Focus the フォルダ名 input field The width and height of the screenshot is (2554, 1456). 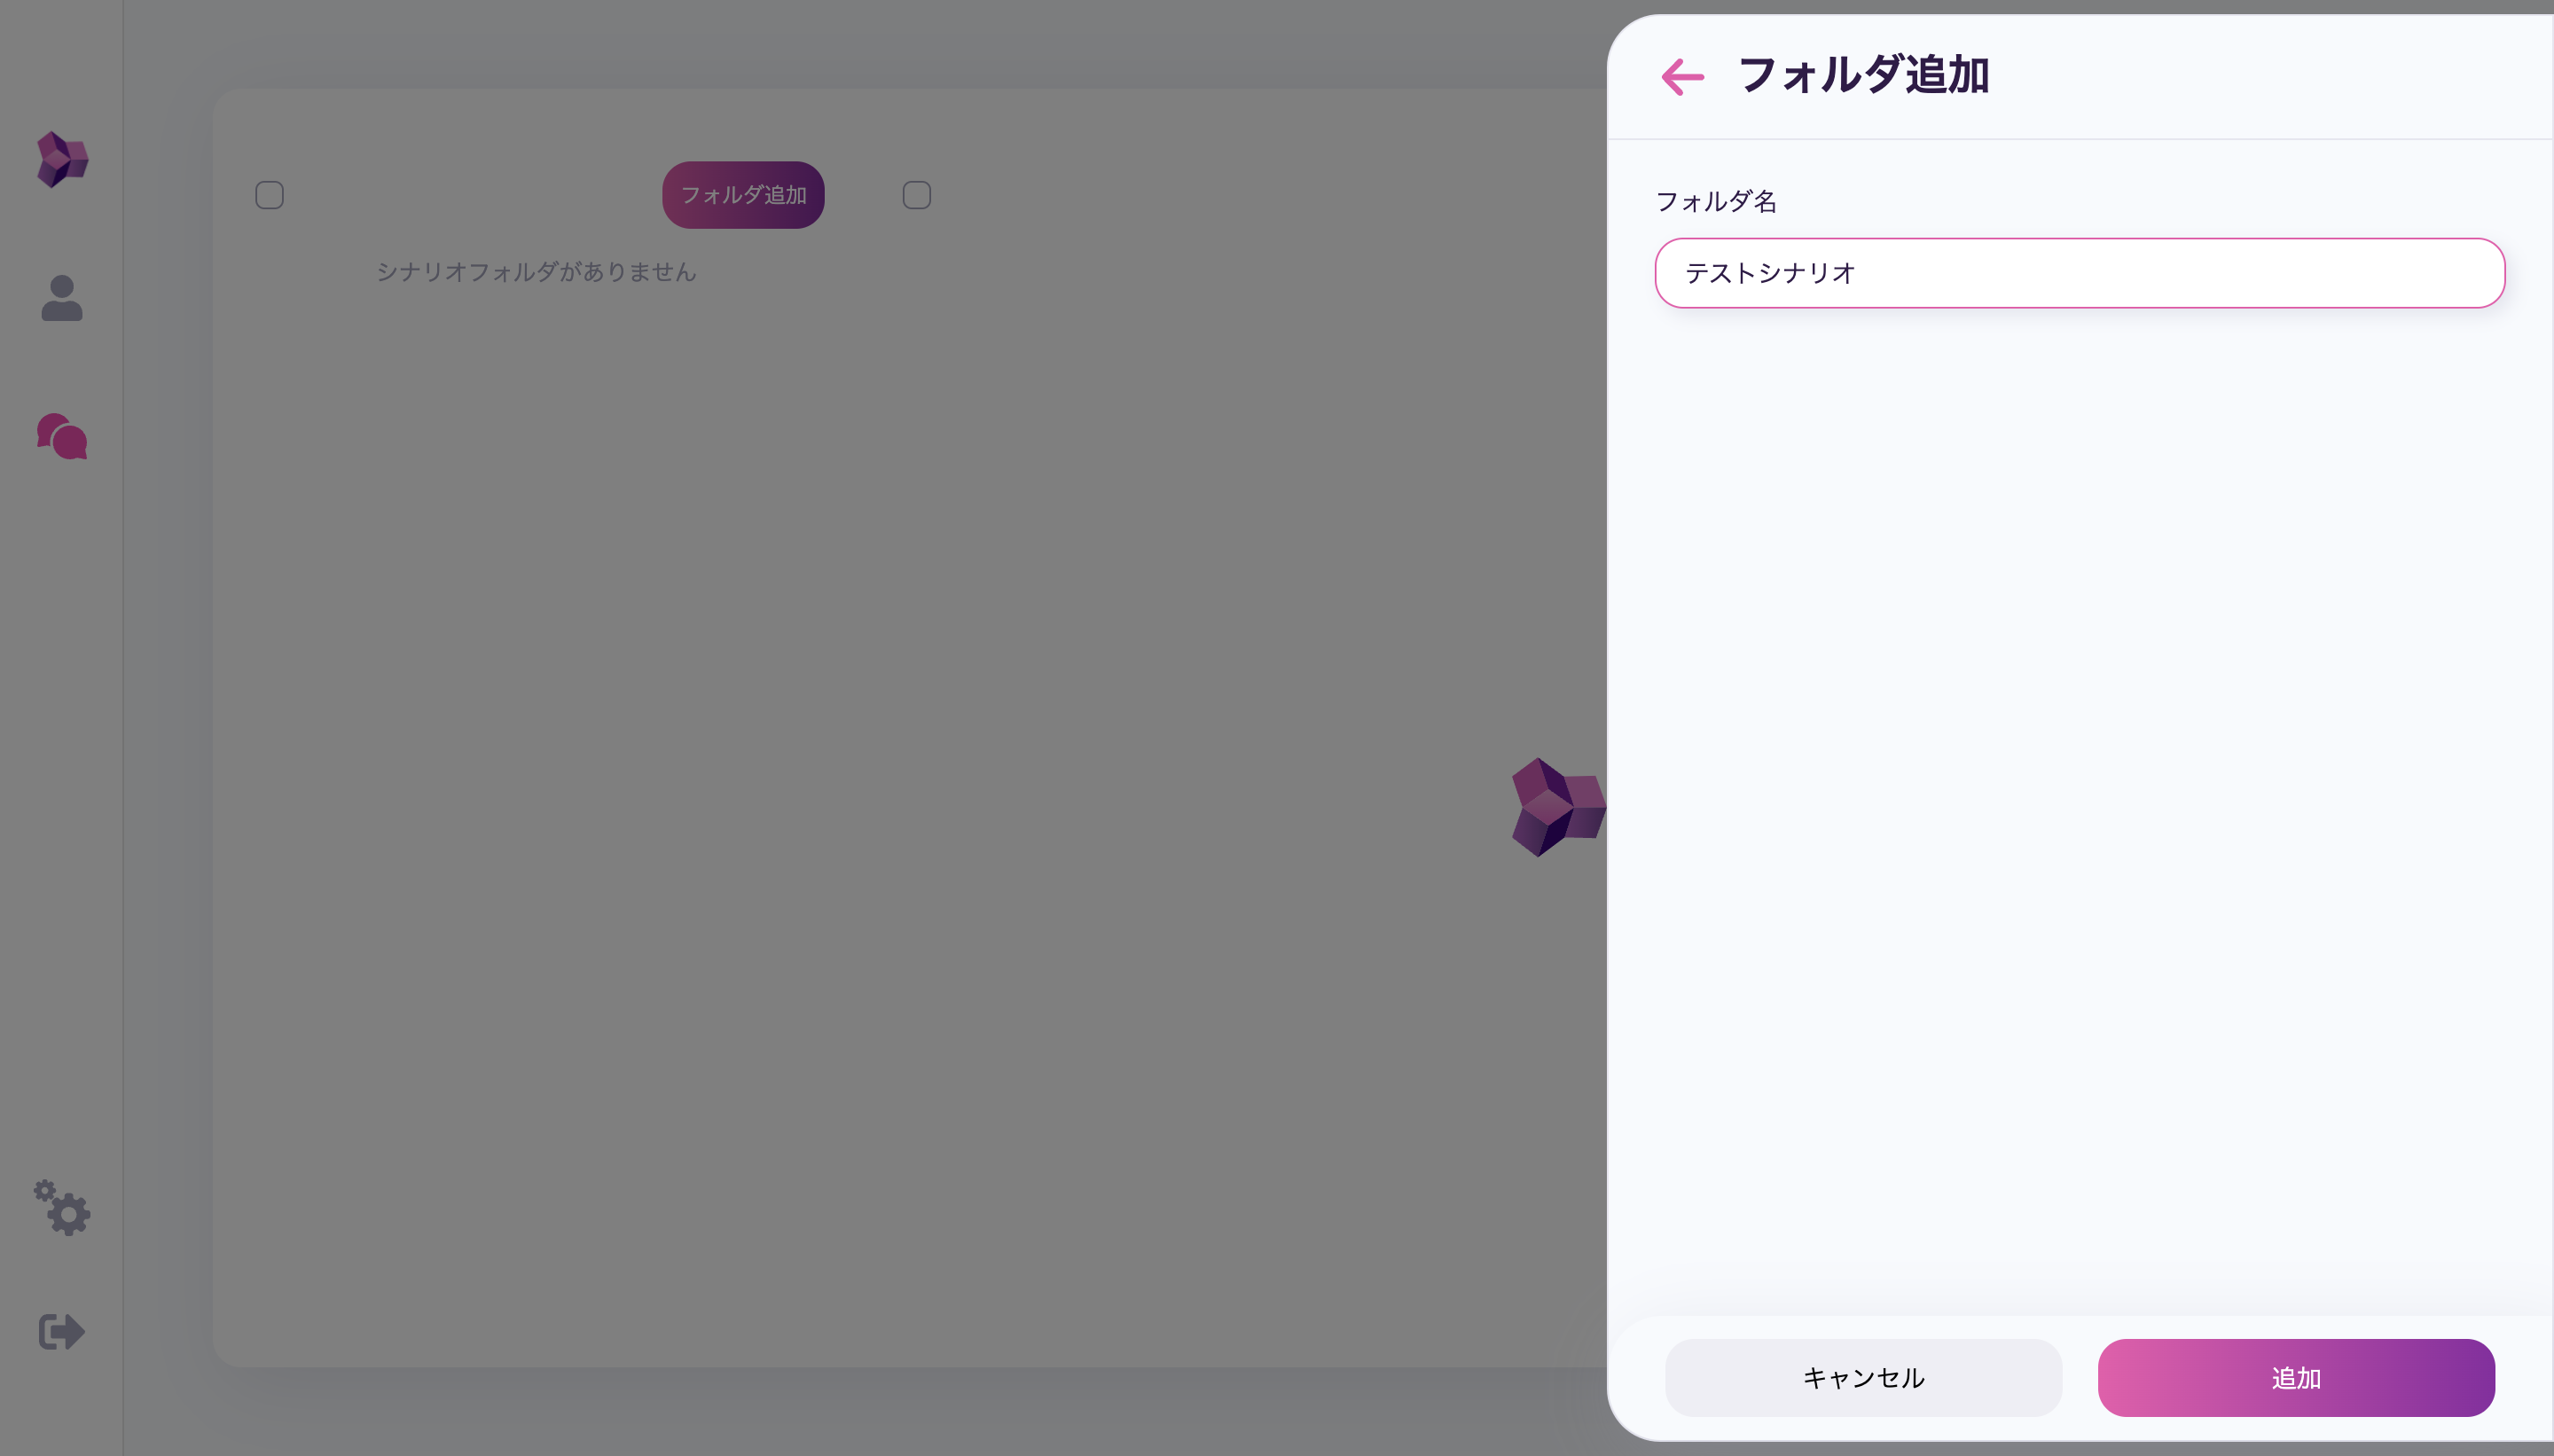[x=2079, y=273]
